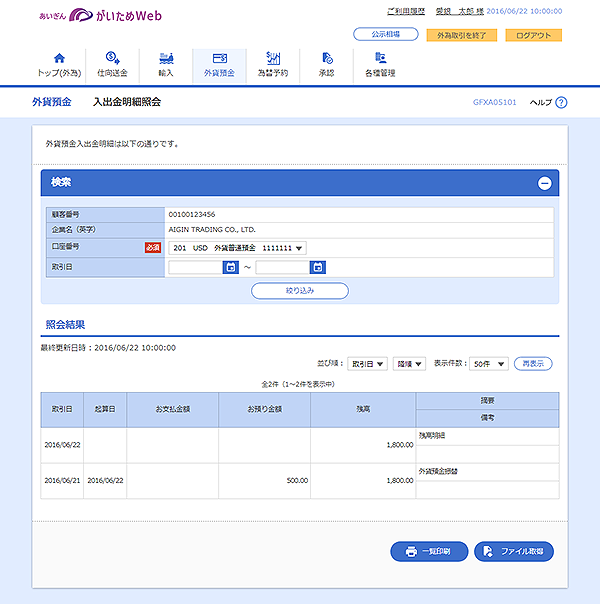
Task: Click the ヘルプ help text
Action: click(x=541, y=102)
